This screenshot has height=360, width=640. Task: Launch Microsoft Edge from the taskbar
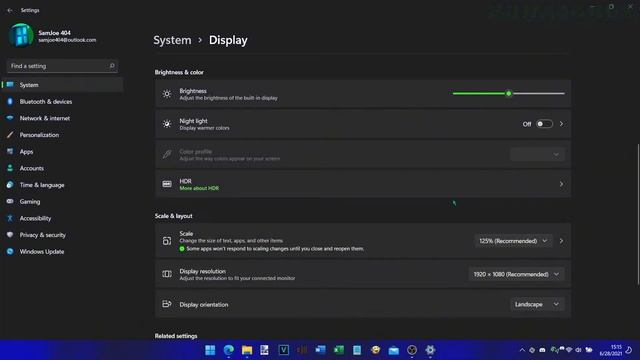pos(229,350)
